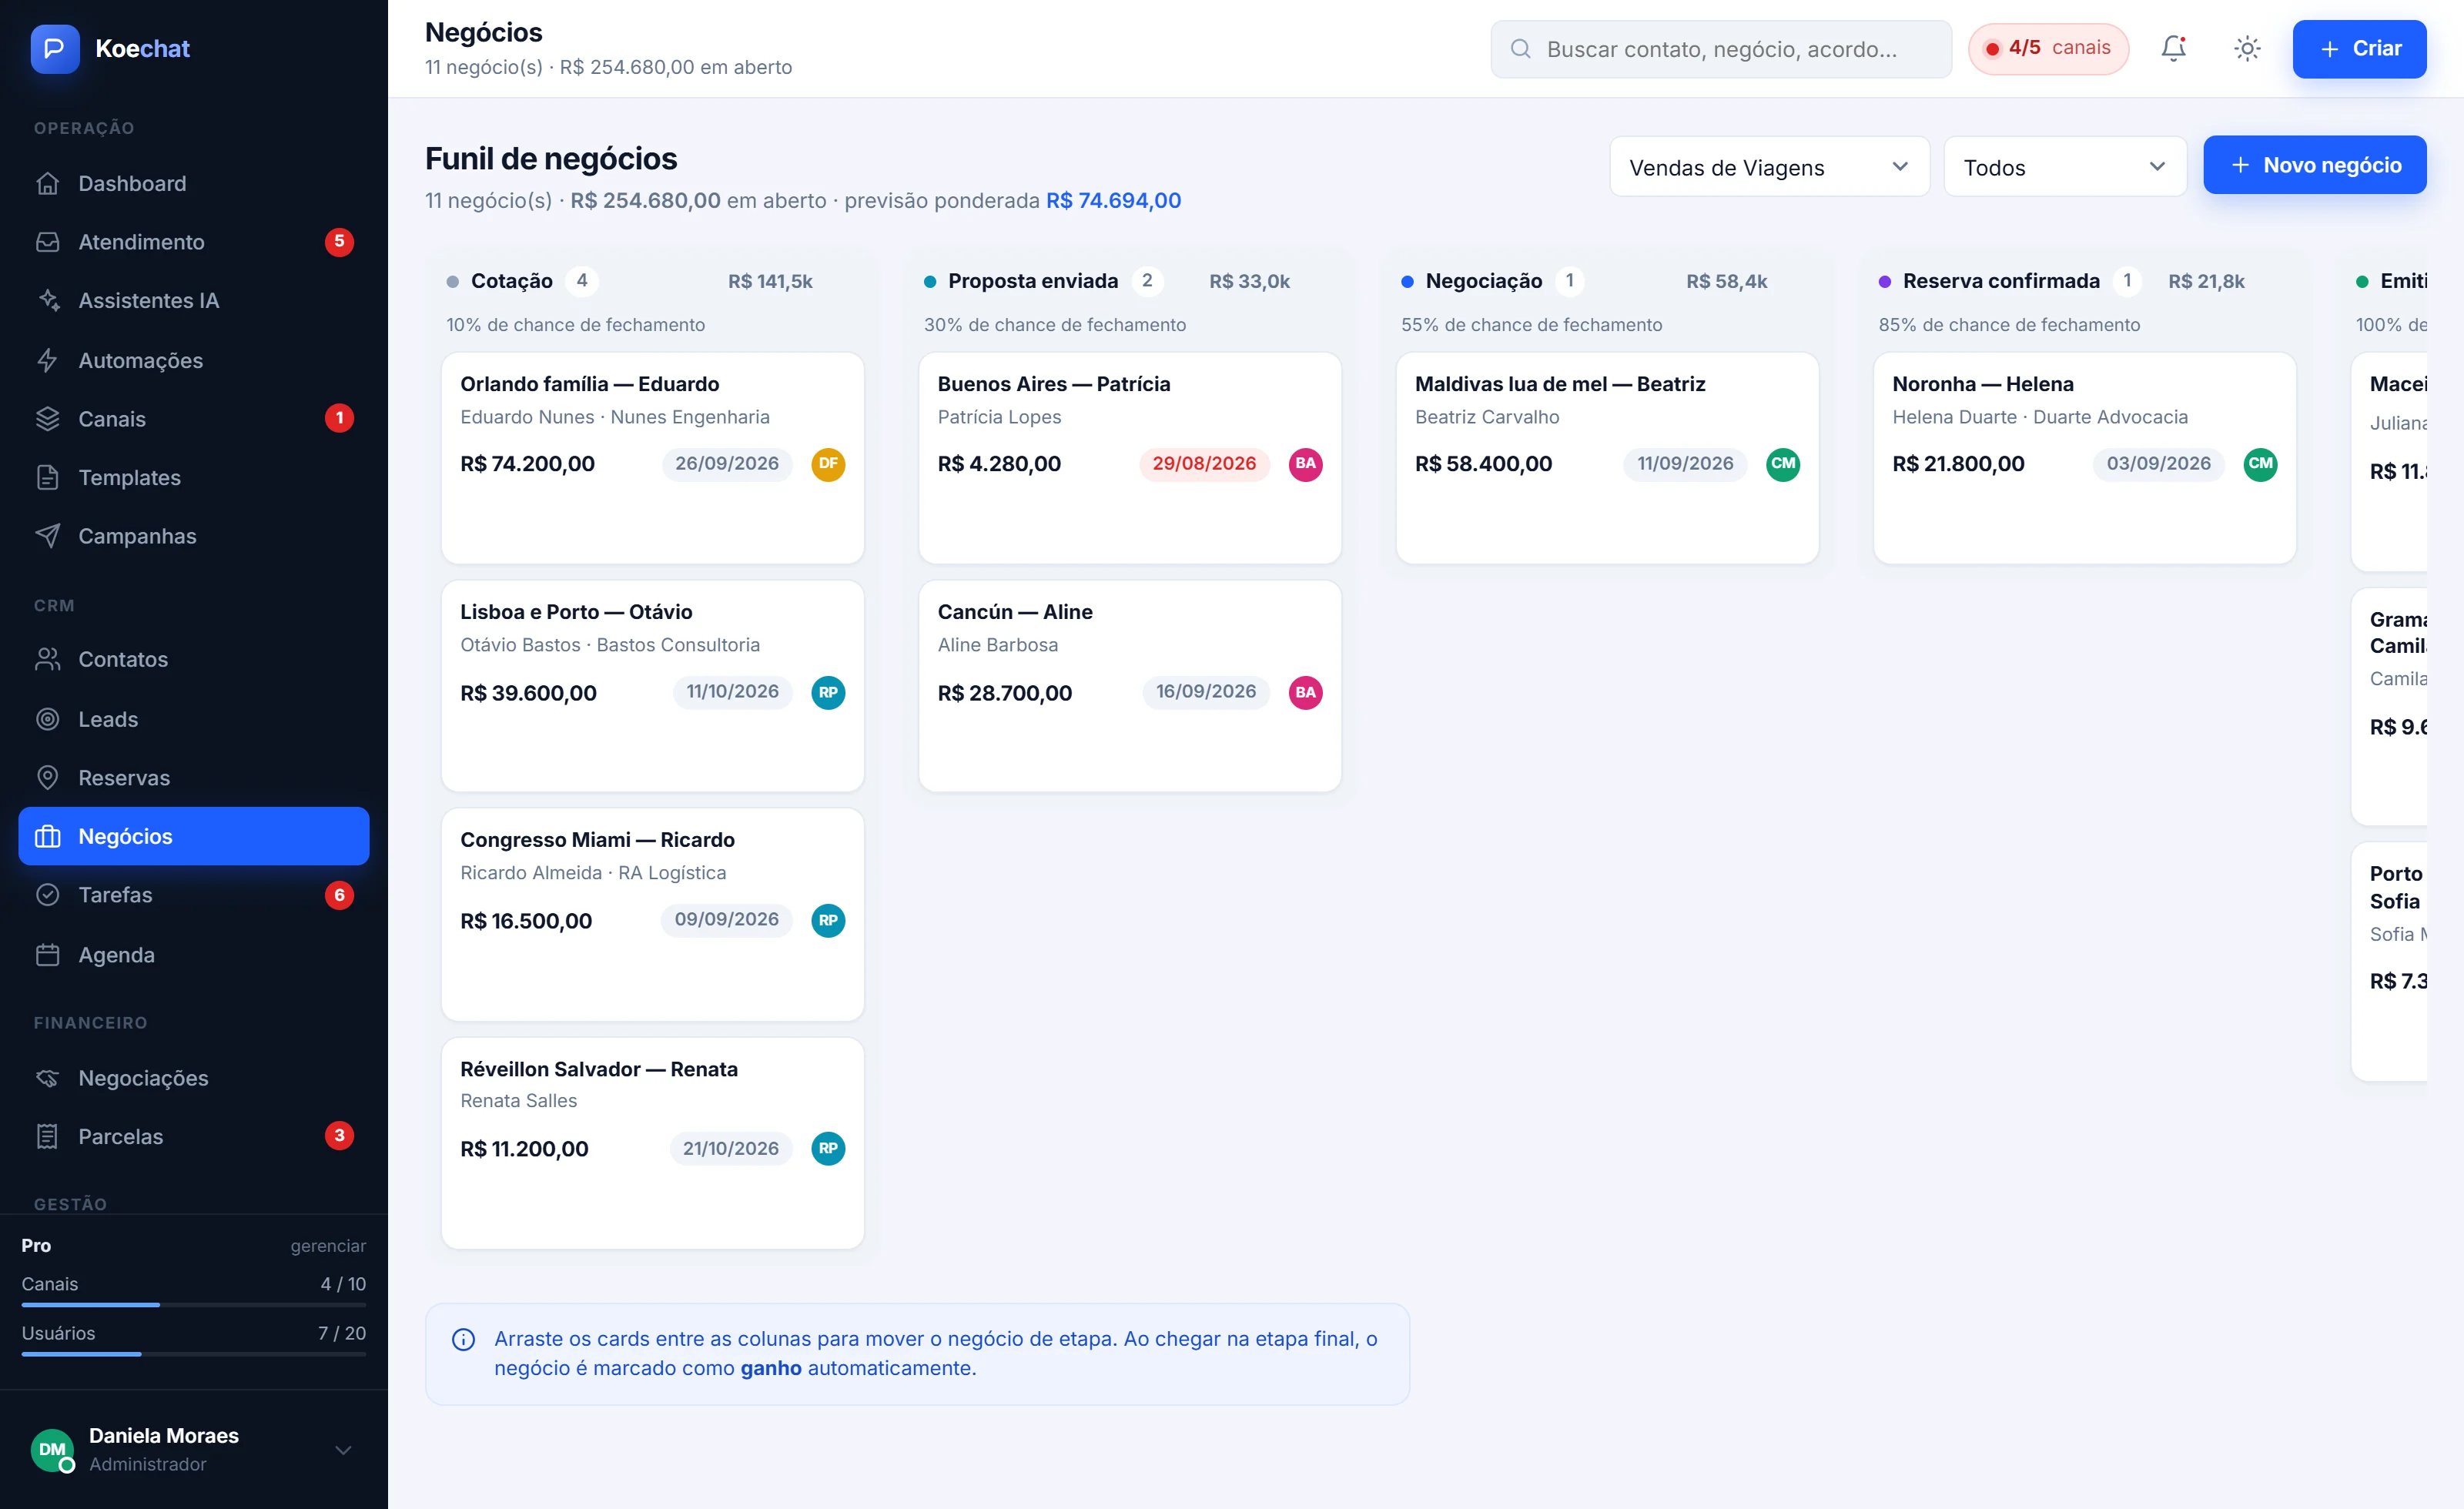Click the Proposta enviada column header

point(1033,281)
